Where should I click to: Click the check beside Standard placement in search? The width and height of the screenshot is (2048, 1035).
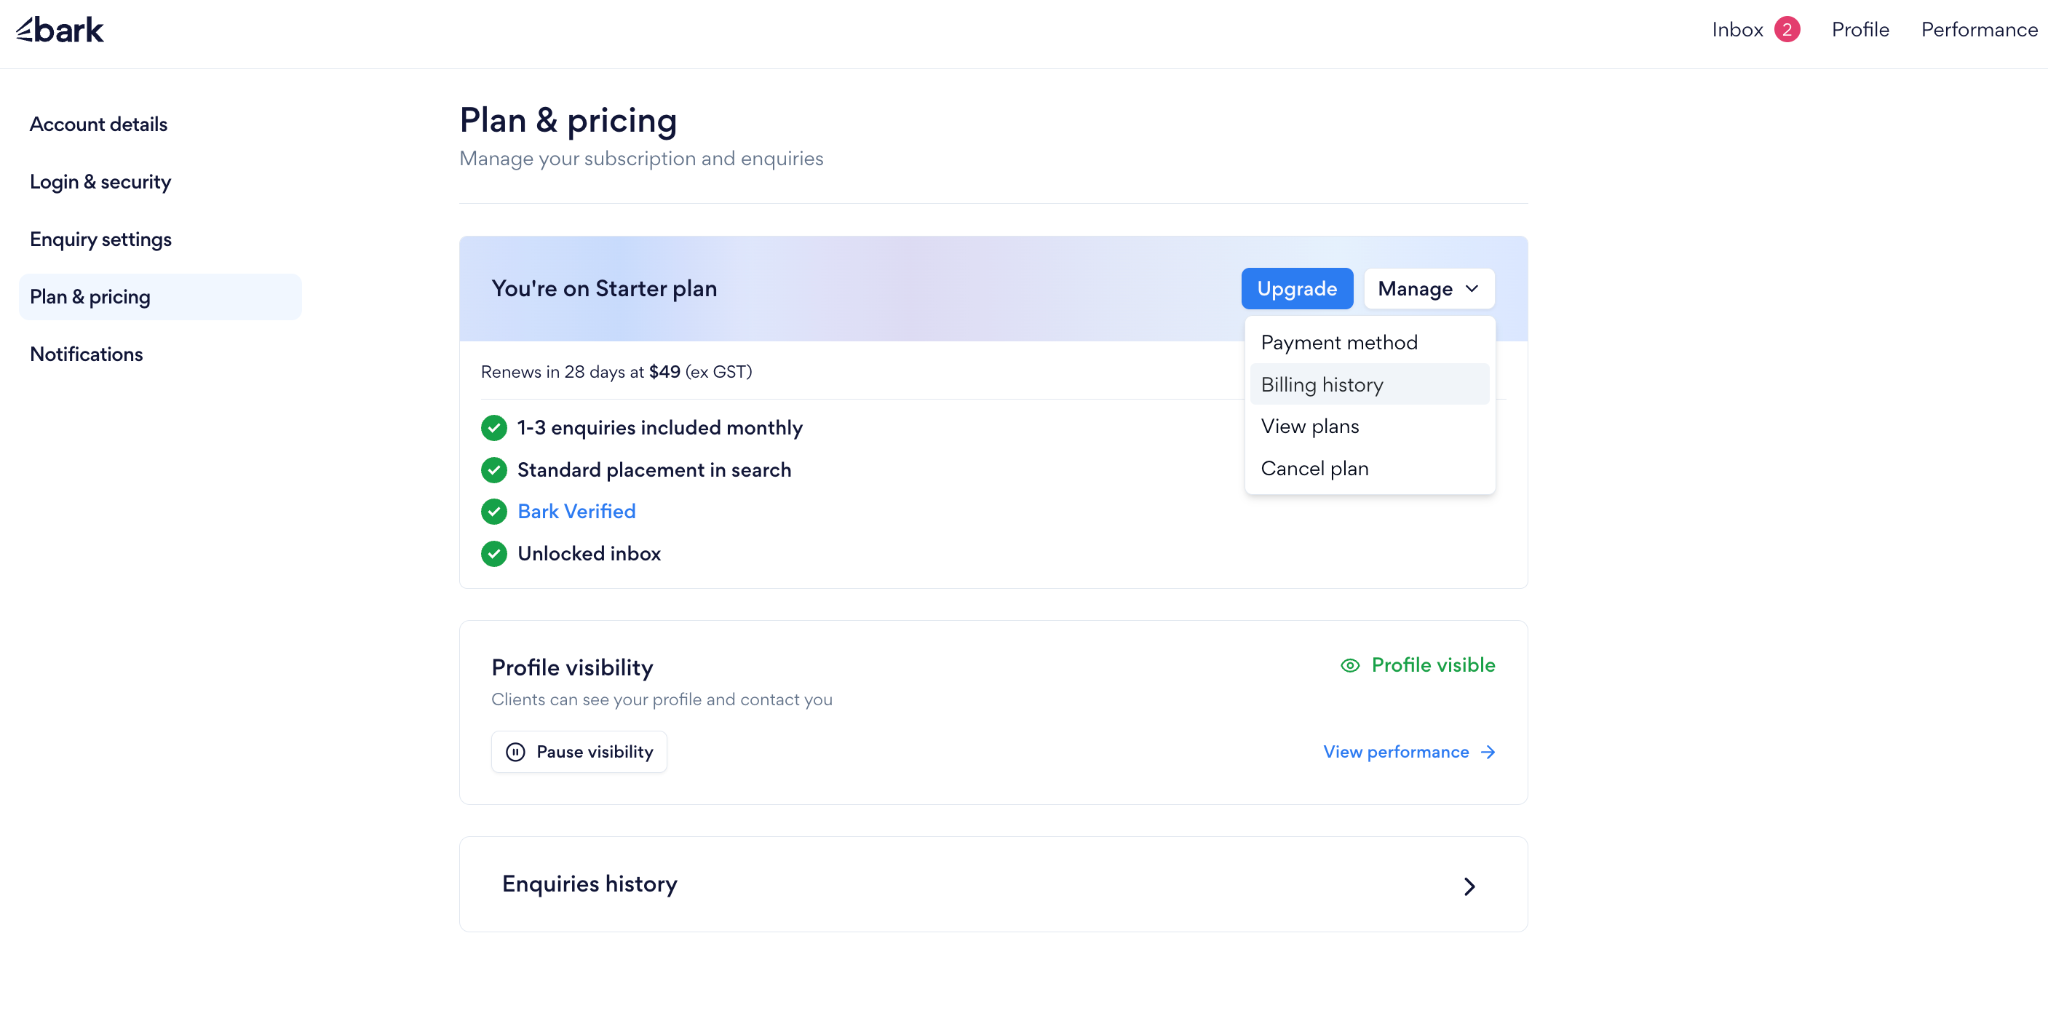tap(494, 470)
